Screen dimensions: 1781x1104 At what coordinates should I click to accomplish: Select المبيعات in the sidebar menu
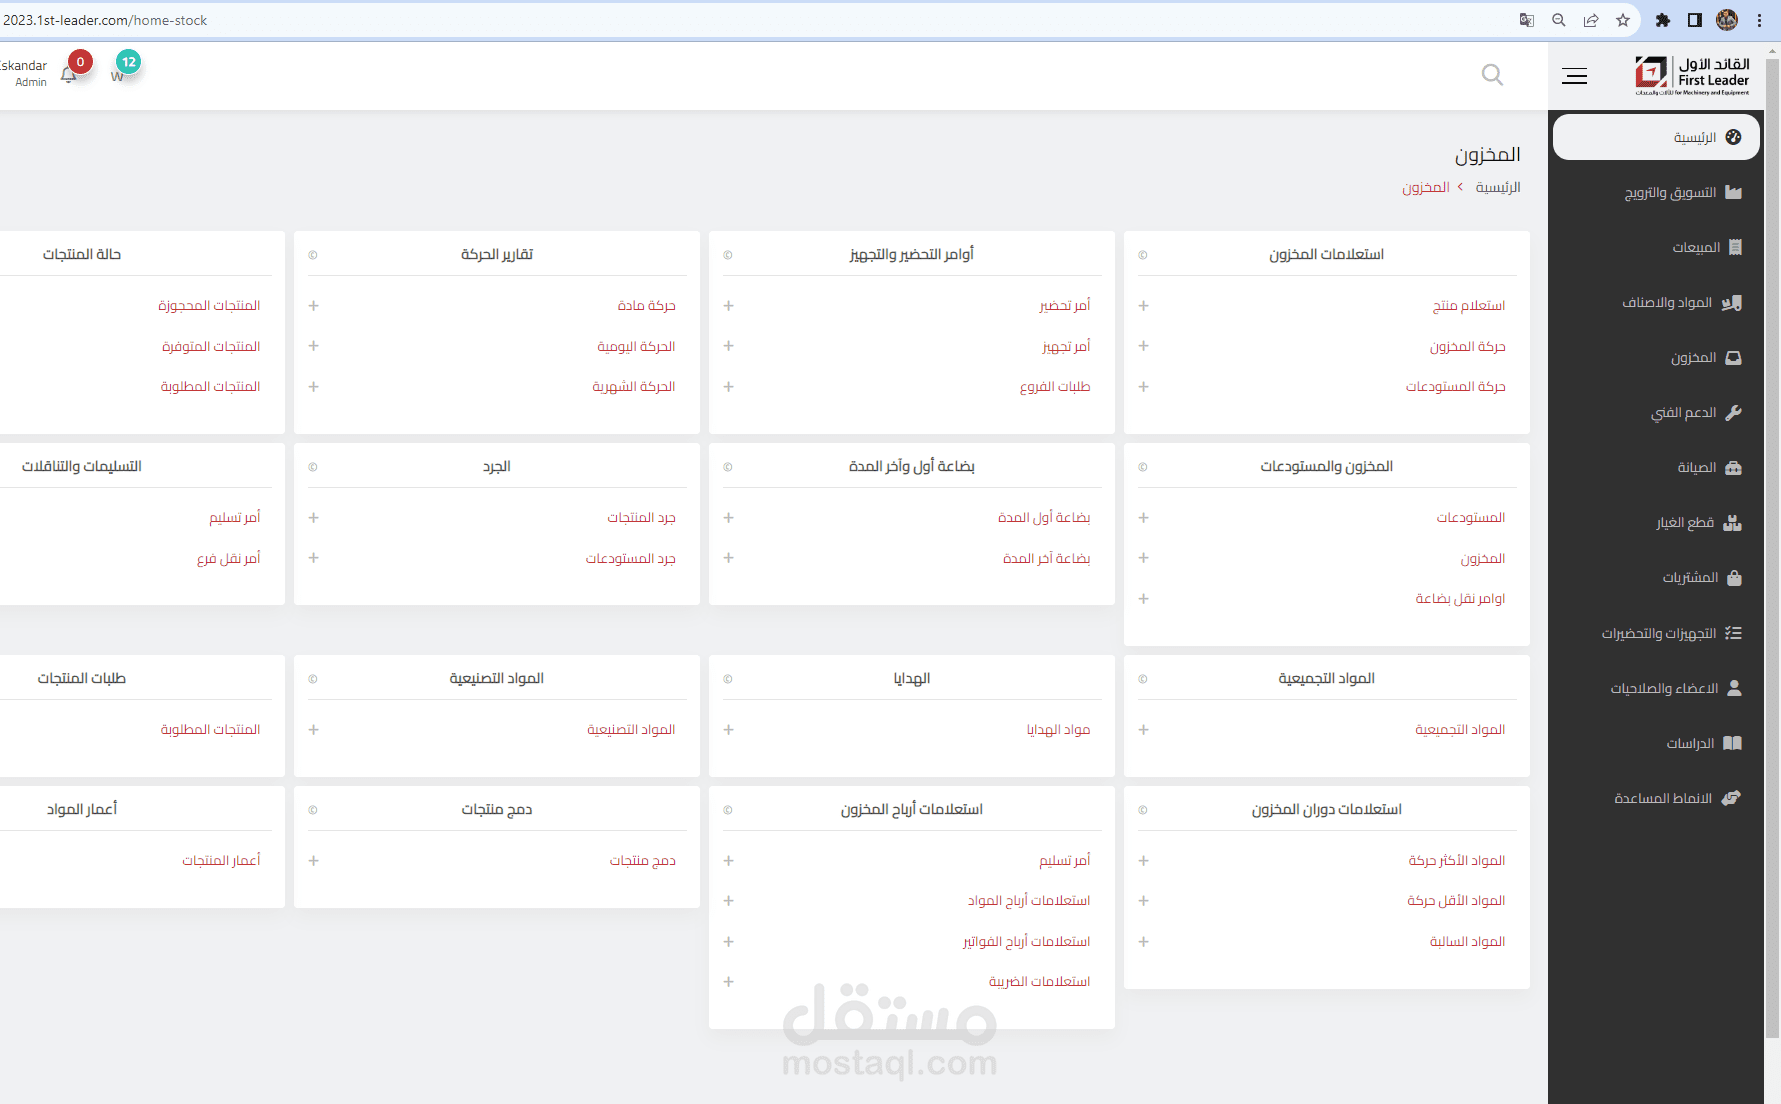click(x=1696, y=247)
